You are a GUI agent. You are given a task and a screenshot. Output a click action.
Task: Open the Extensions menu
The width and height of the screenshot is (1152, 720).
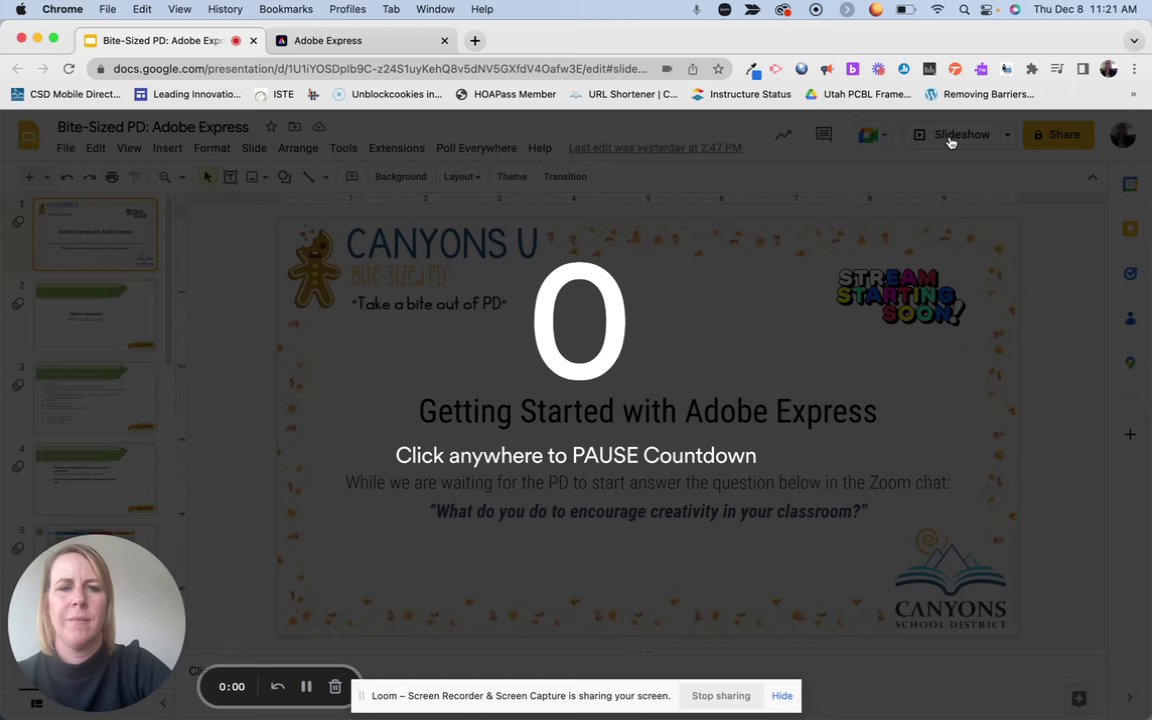[x=397, y=148]
